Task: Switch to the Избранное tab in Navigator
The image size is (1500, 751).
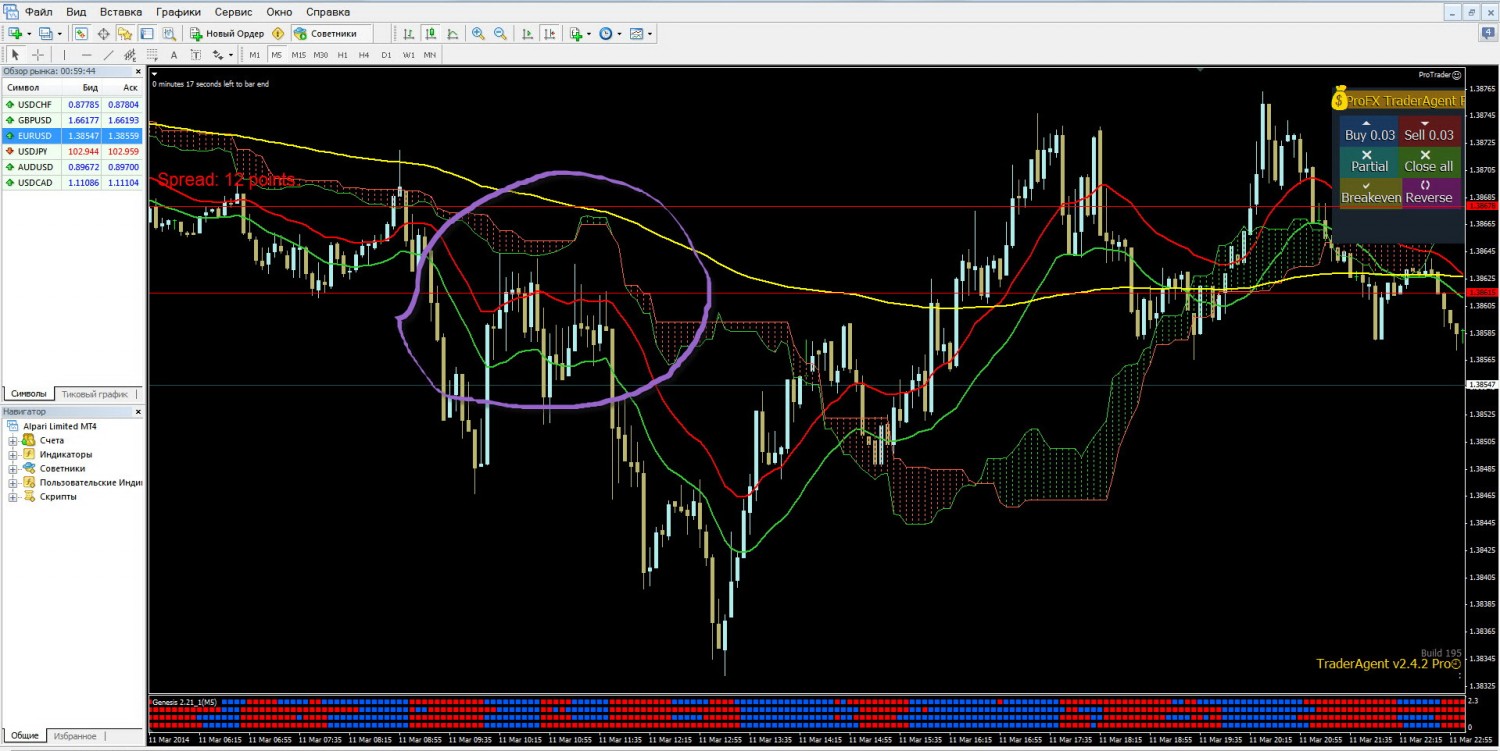Action: [x=75, y=736]
